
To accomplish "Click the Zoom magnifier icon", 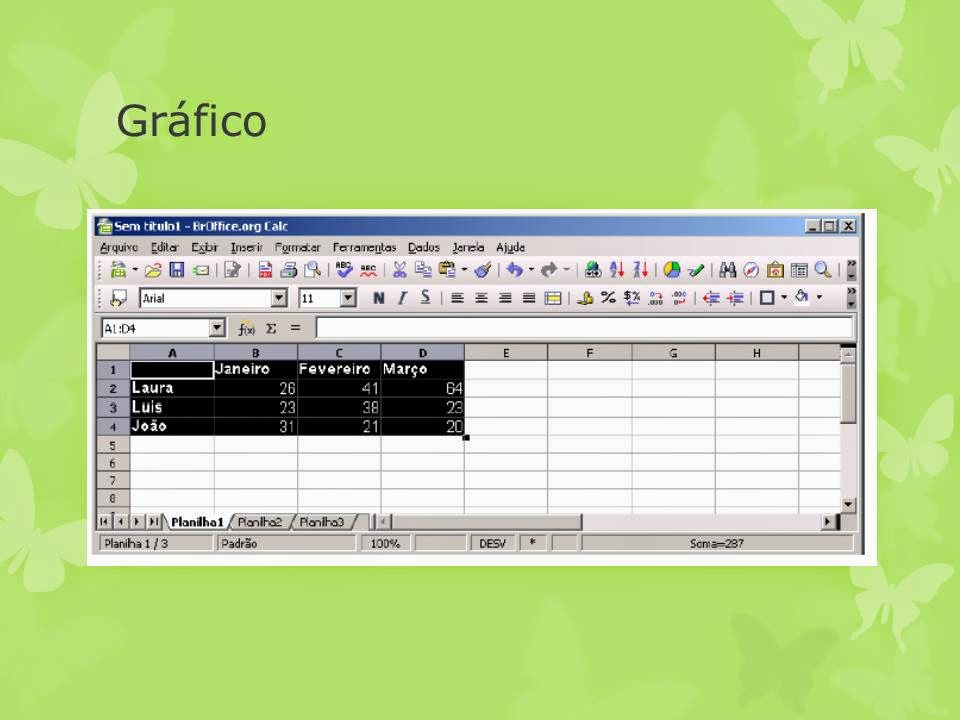I will pos(823,270).
